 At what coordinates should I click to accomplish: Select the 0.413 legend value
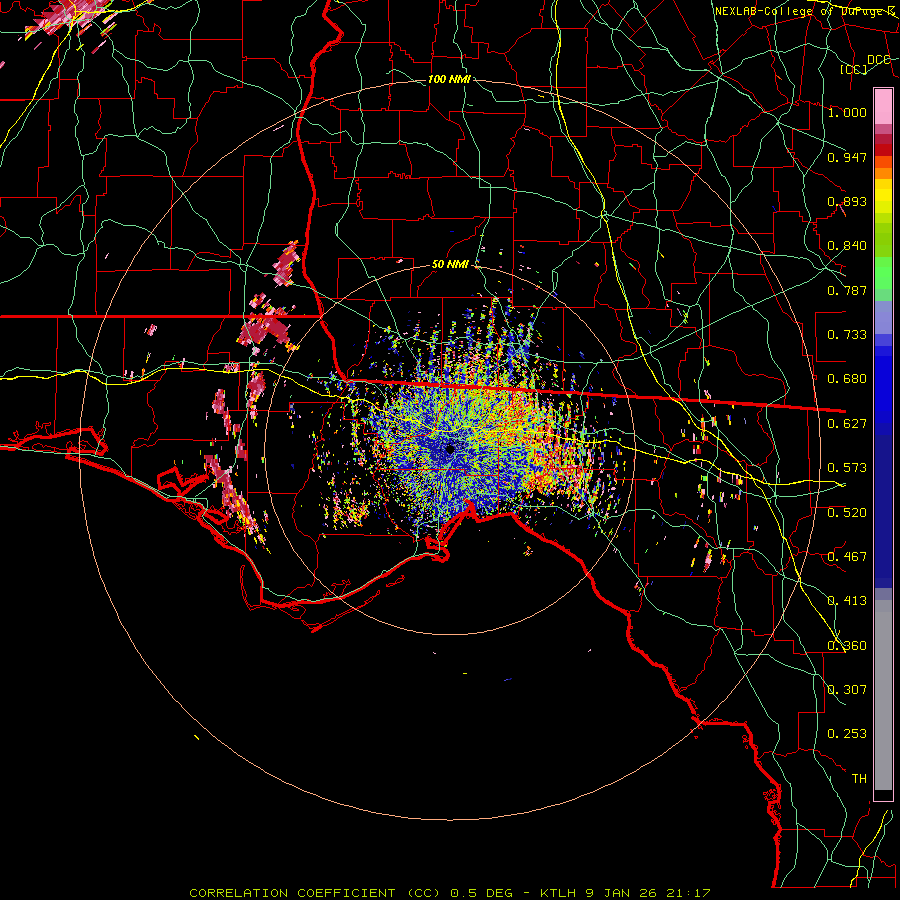coord(847,601)
